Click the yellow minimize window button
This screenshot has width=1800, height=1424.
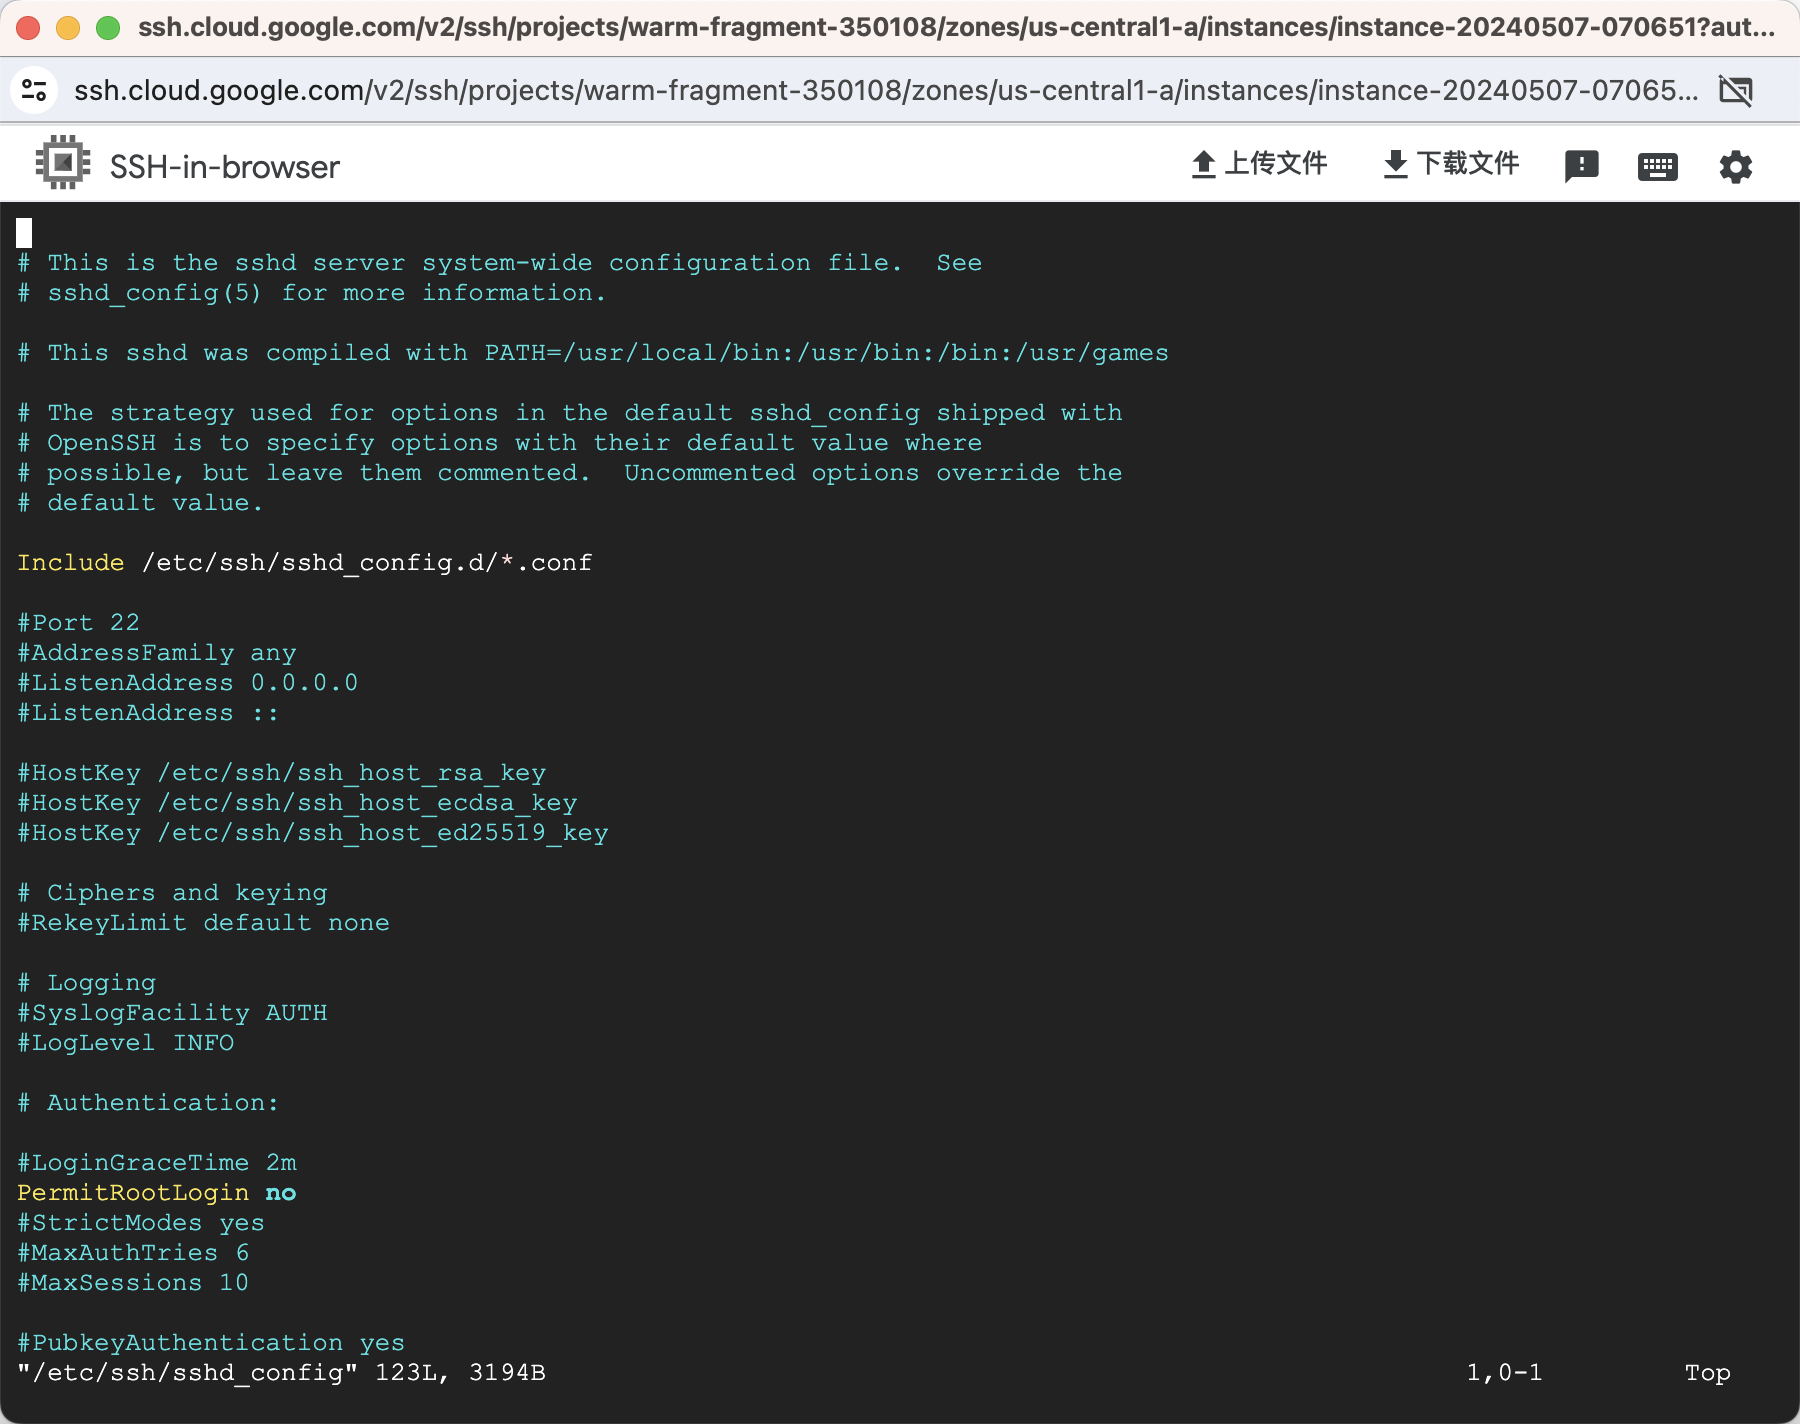click(x=68, y=27)
